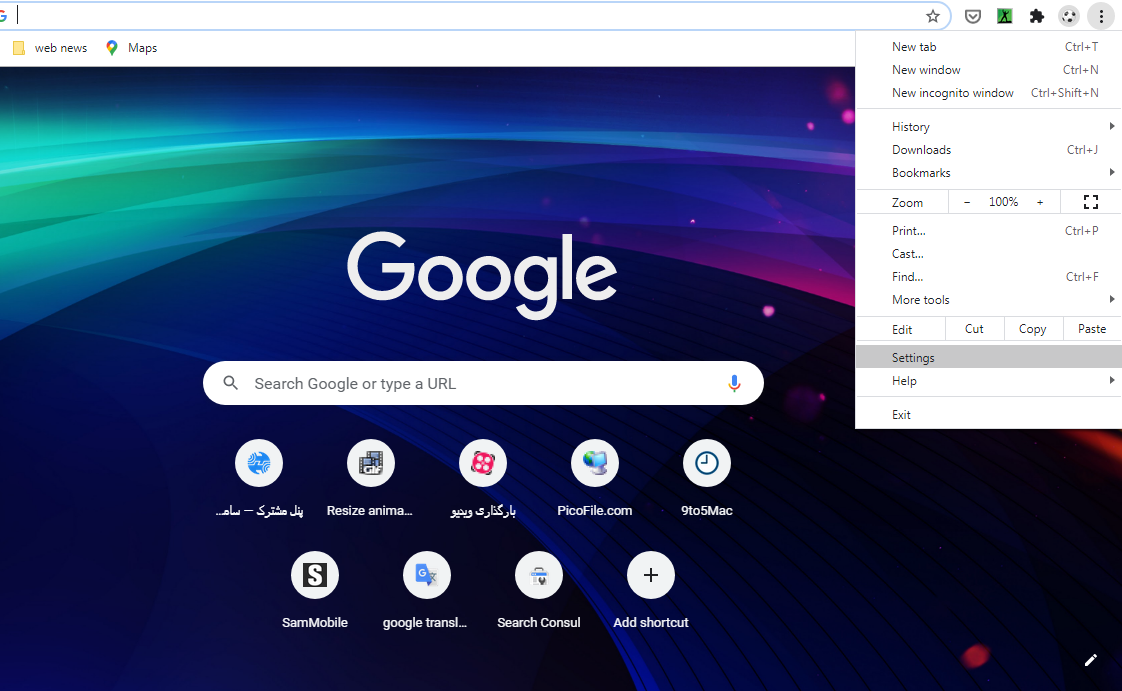The width and height of the screenshot is (1122, 691).
Task: Click the Google logo
Action: pos(482,275)
